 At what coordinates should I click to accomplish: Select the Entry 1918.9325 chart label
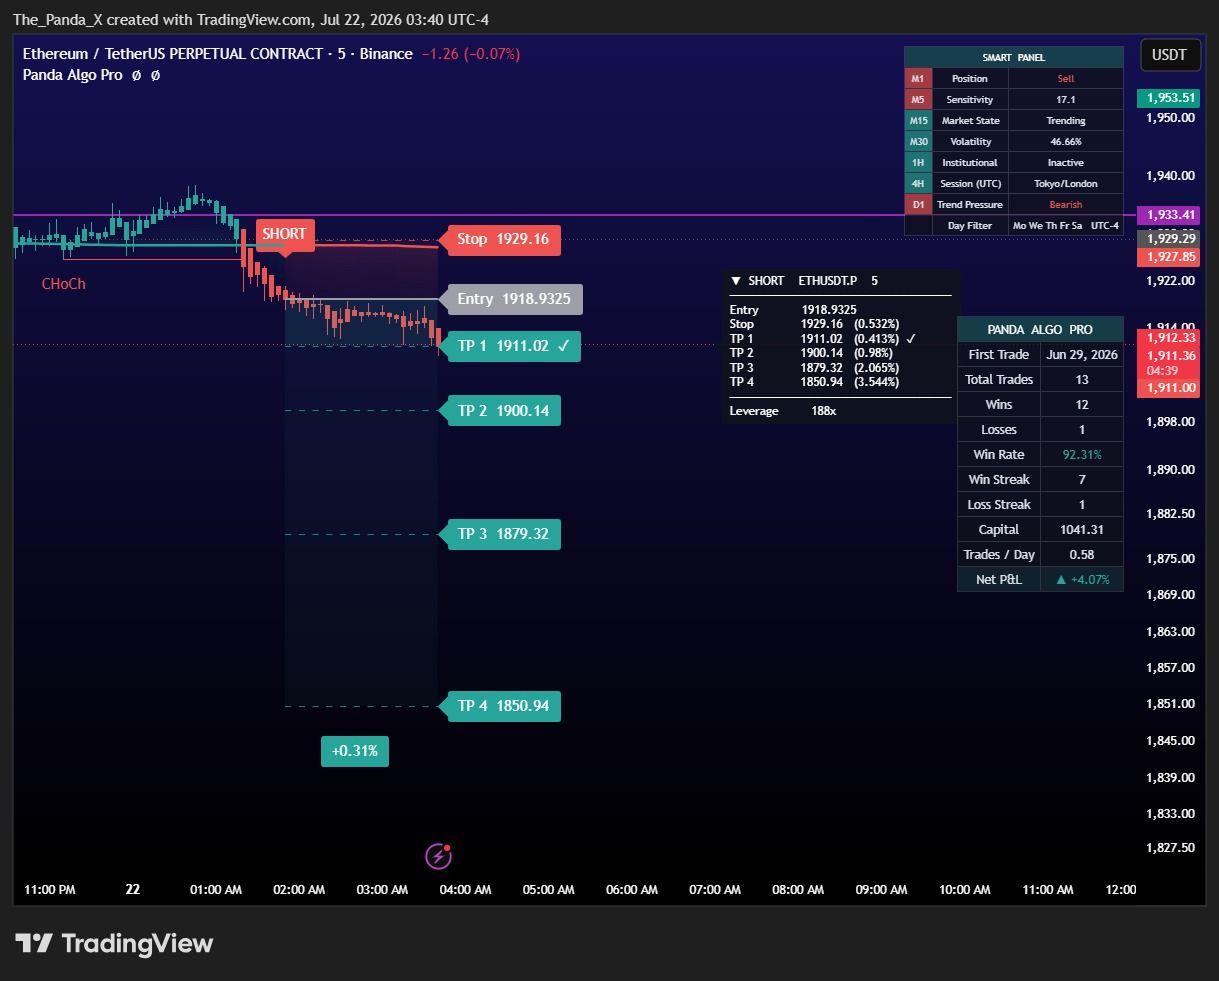pos(513,299)
